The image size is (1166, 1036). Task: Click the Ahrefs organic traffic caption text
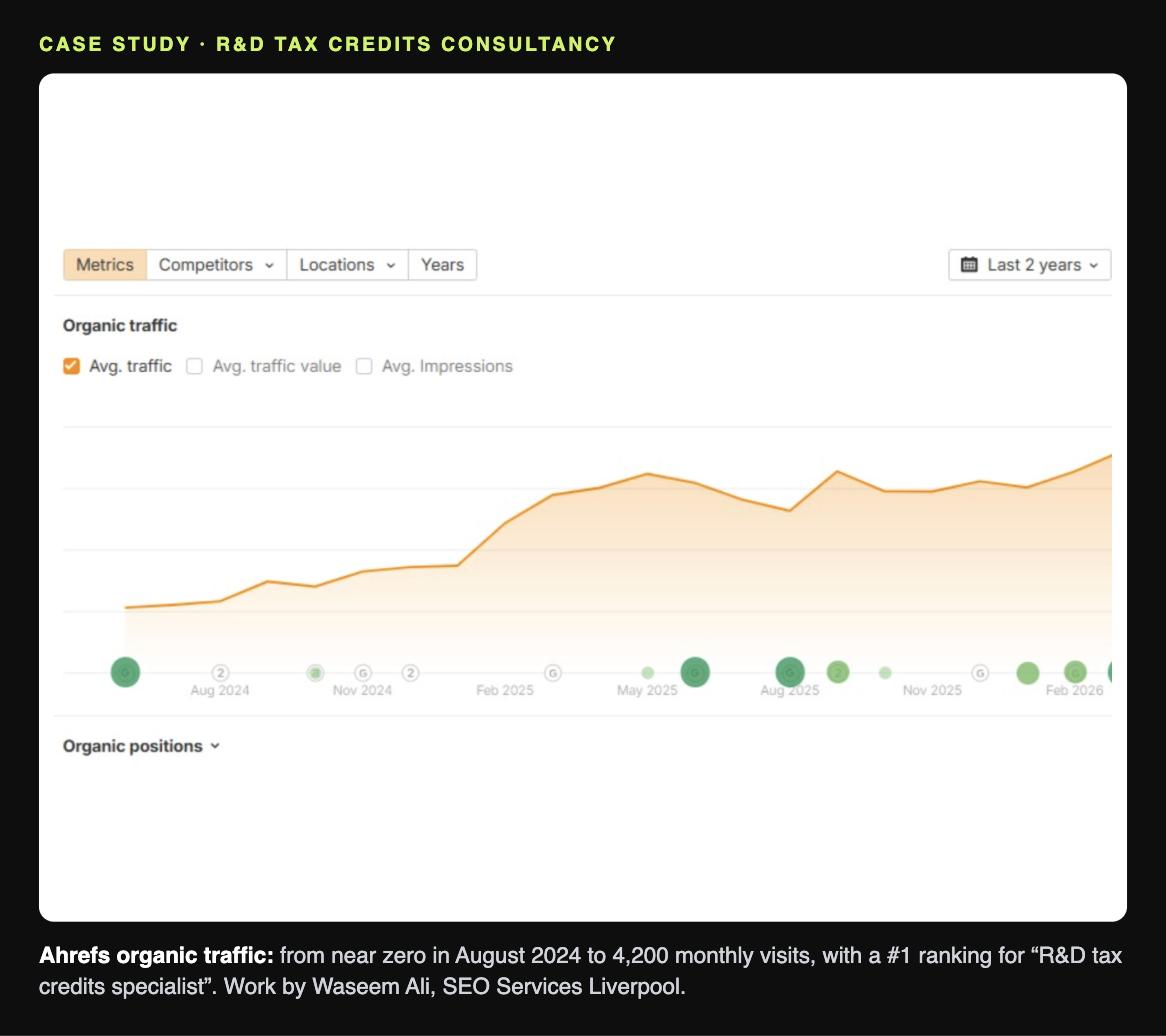pos(580,971)
